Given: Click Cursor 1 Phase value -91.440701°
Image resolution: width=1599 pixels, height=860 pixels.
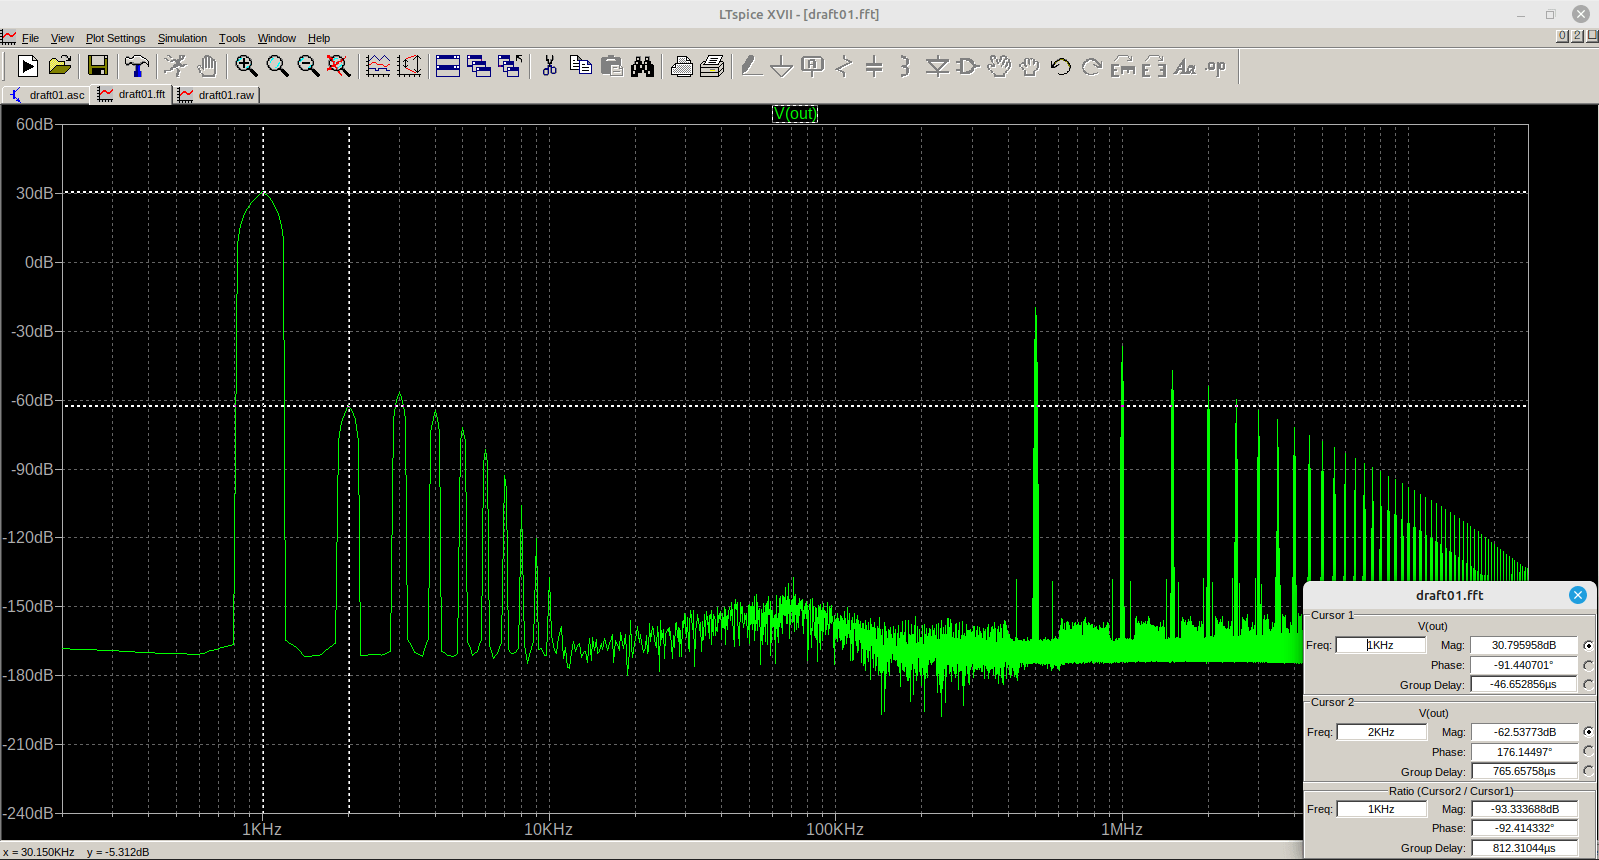Looking at the screenshot, I should pyautogui.click(x=1524, y=665).
